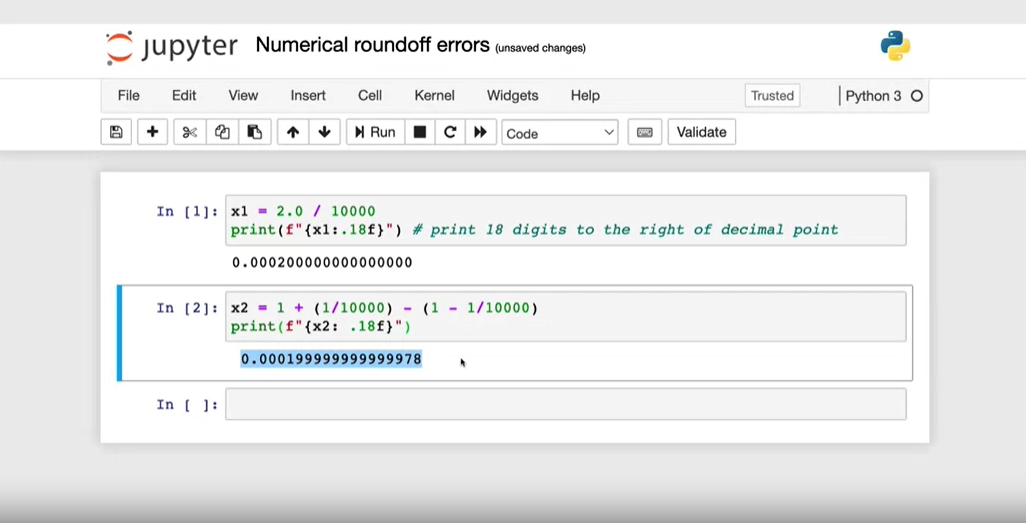Open the Help menu
This screenshot has width=1026, height=523.
(585, 96)
